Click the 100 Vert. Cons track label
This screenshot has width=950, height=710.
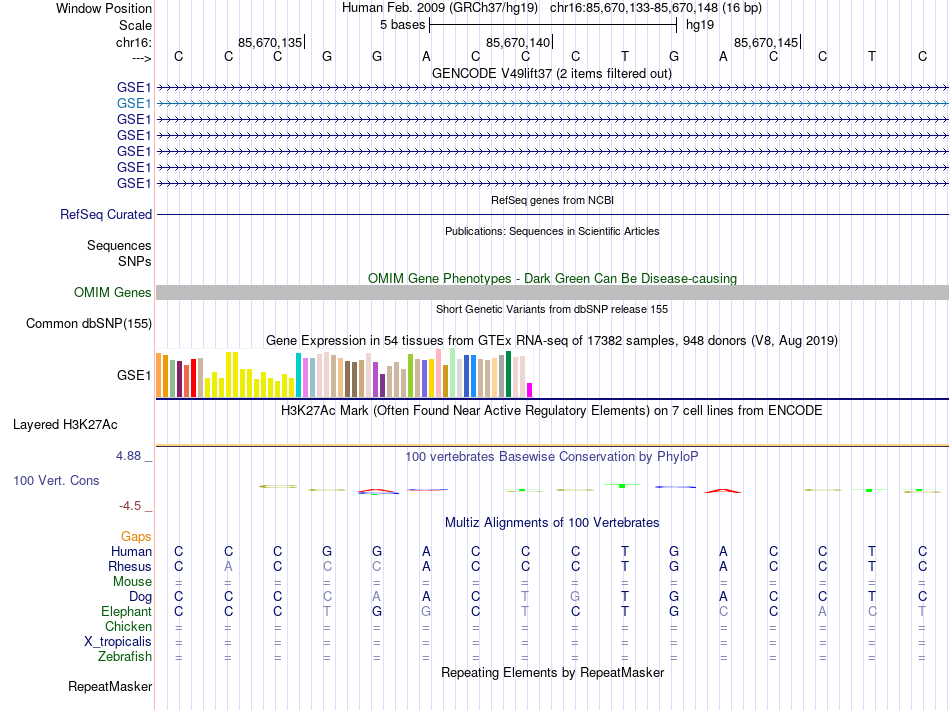tap(56, 480)
